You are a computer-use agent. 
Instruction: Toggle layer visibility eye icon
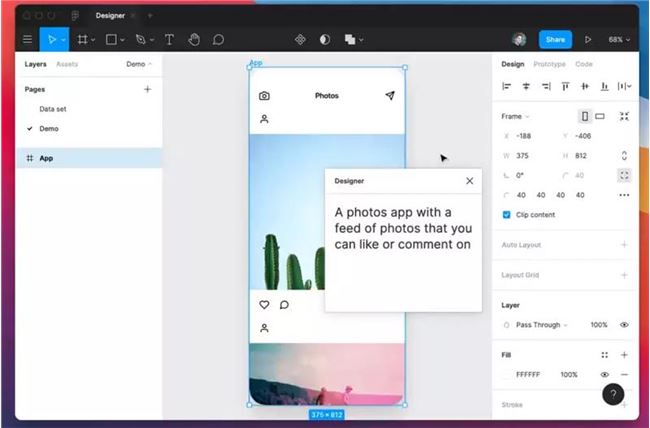point(624,325)
